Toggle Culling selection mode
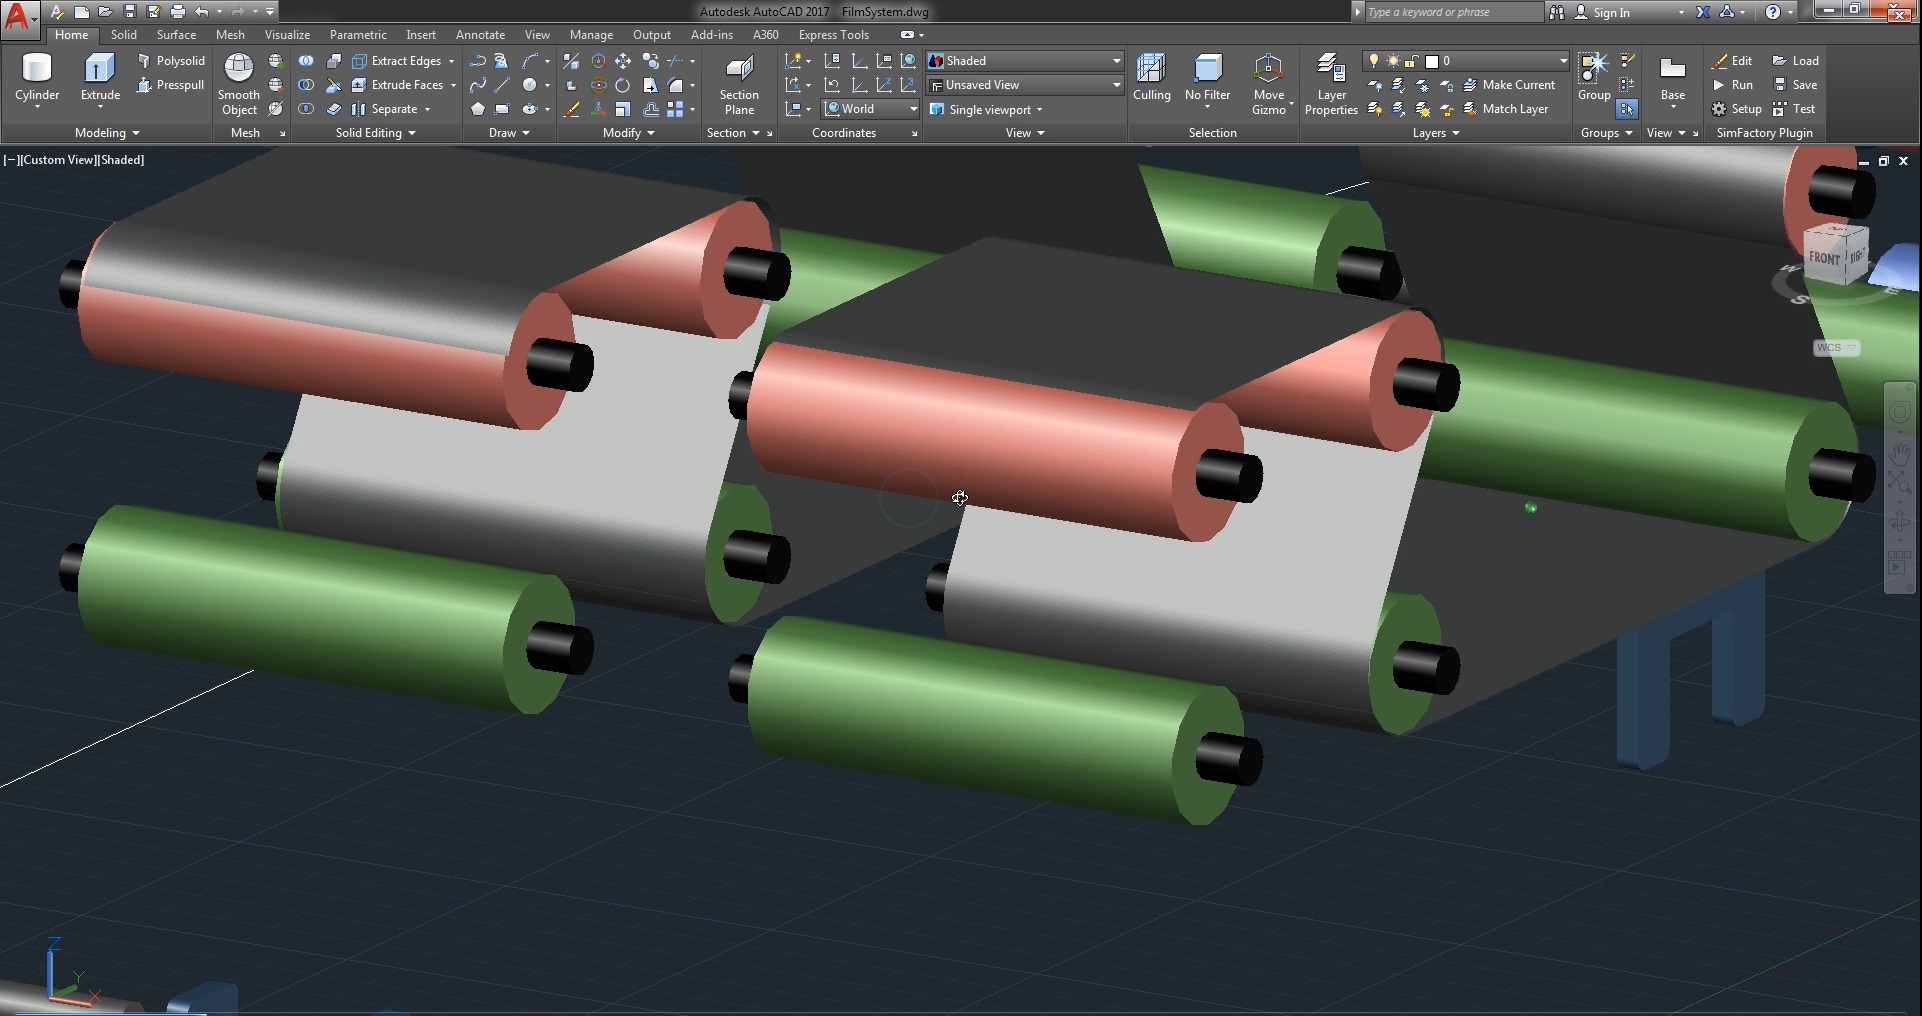 (x=1151, y=70)
